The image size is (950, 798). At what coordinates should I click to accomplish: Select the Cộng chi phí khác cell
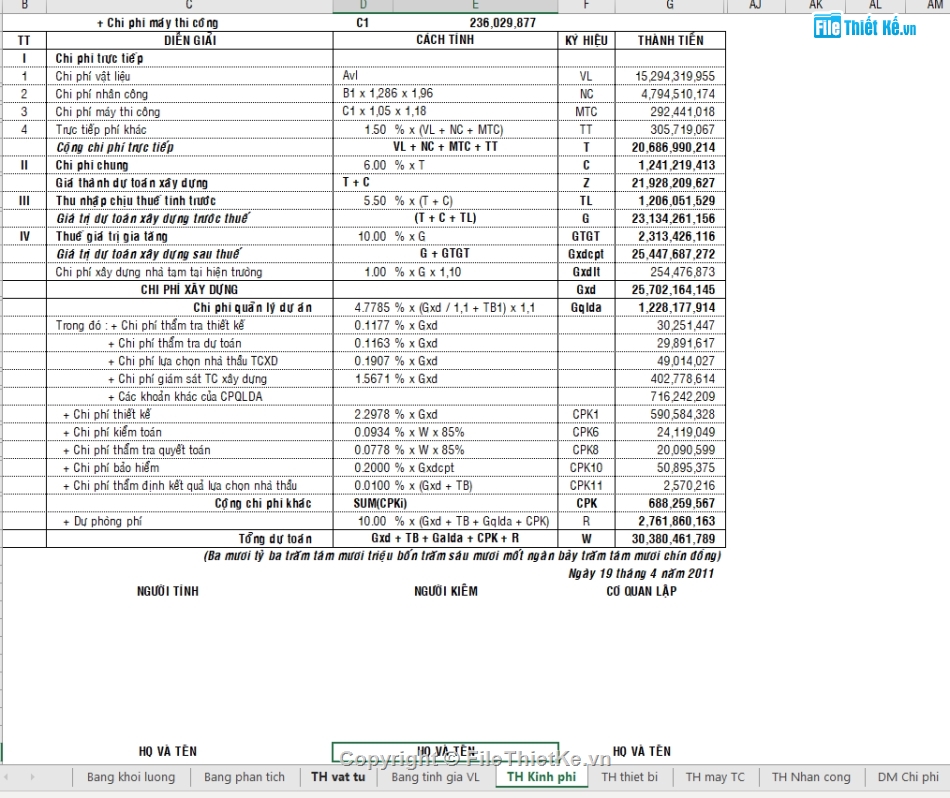(190, 504)
